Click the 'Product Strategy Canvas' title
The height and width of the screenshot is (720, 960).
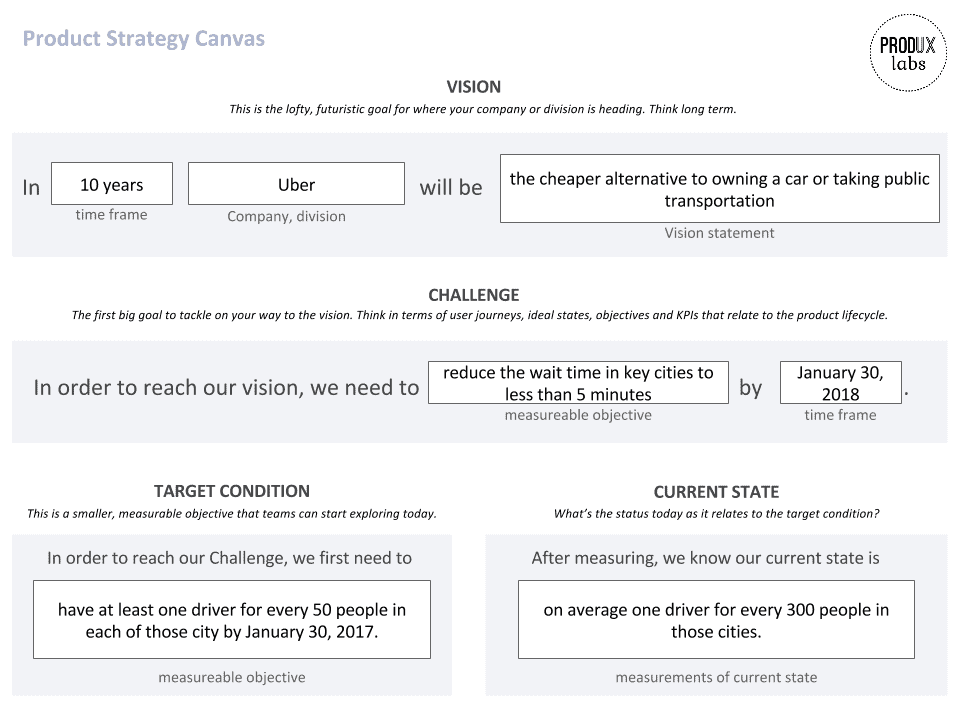click(x=144, y=39)
